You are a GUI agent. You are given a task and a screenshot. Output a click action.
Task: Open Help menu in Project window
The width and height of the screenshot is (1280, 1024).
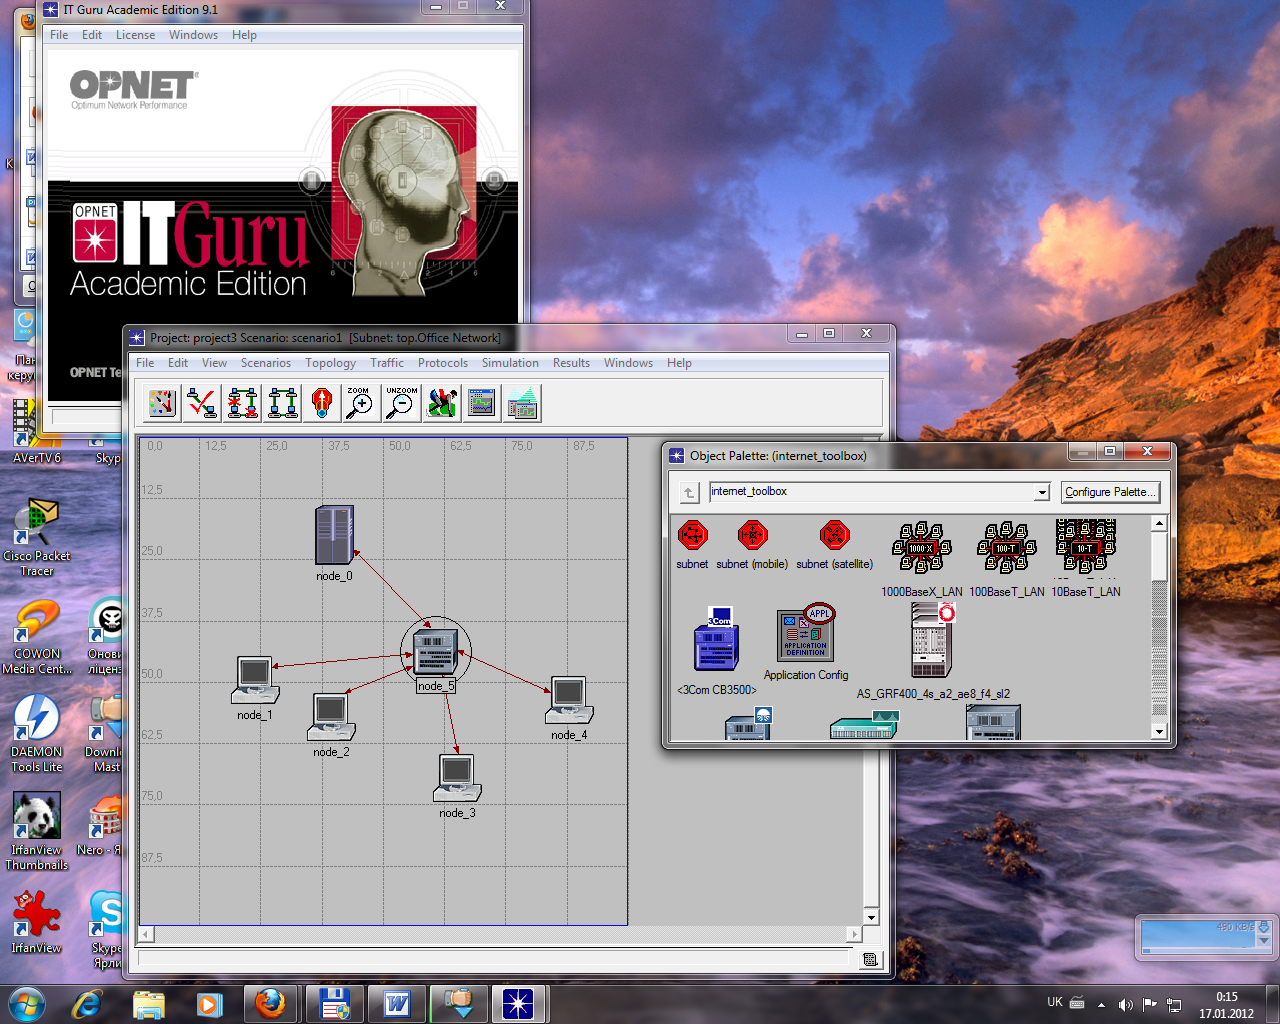click(679, 363)
